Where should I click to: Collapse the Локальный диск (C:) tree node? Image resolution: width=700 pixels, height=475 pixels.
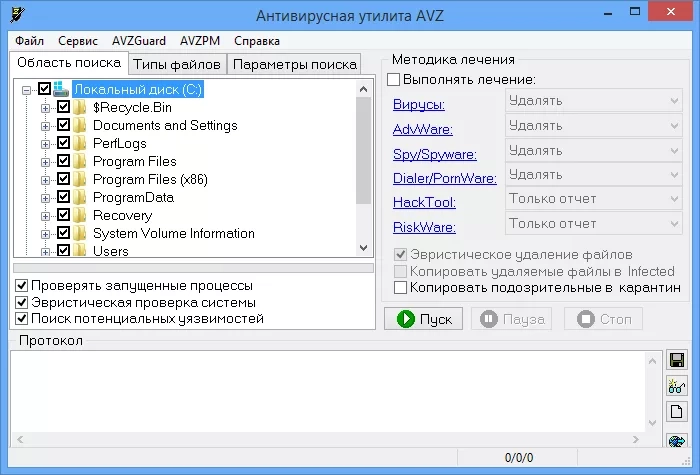pyautogui.click(x=26, y=90)
